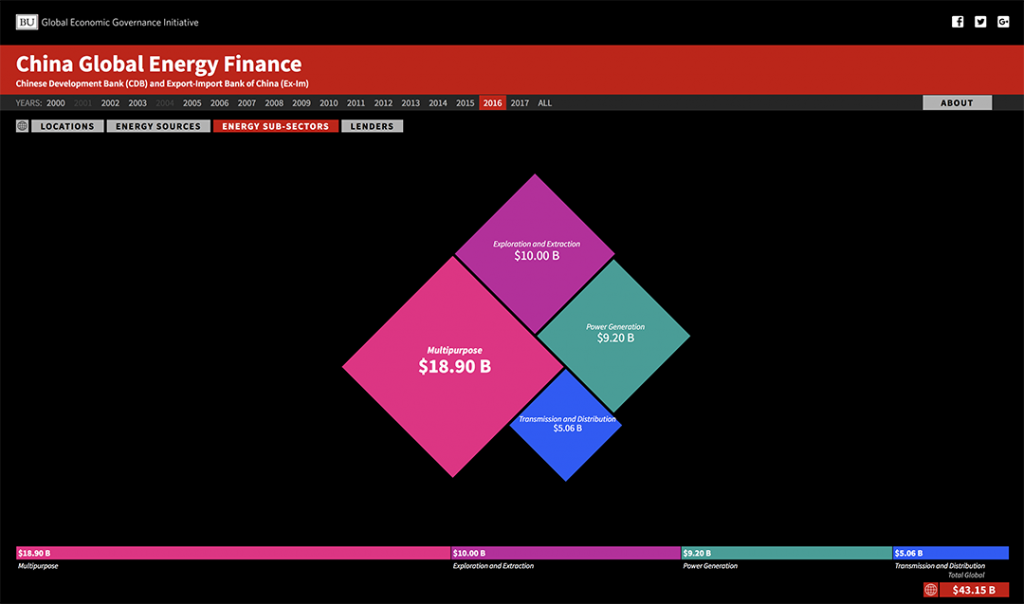Click Power Generation label under the bar
1024x604 pixels.
click(x=710, y=566)
